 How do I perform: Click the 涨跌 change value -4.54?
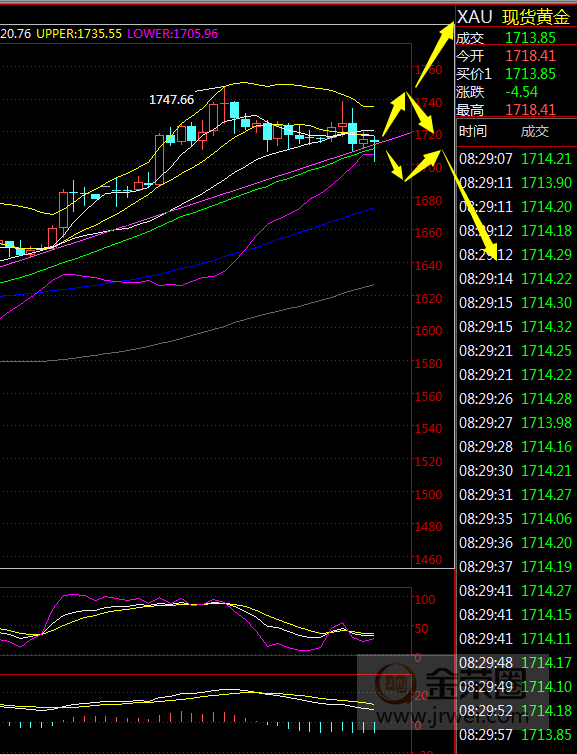[x=522, y=92]
